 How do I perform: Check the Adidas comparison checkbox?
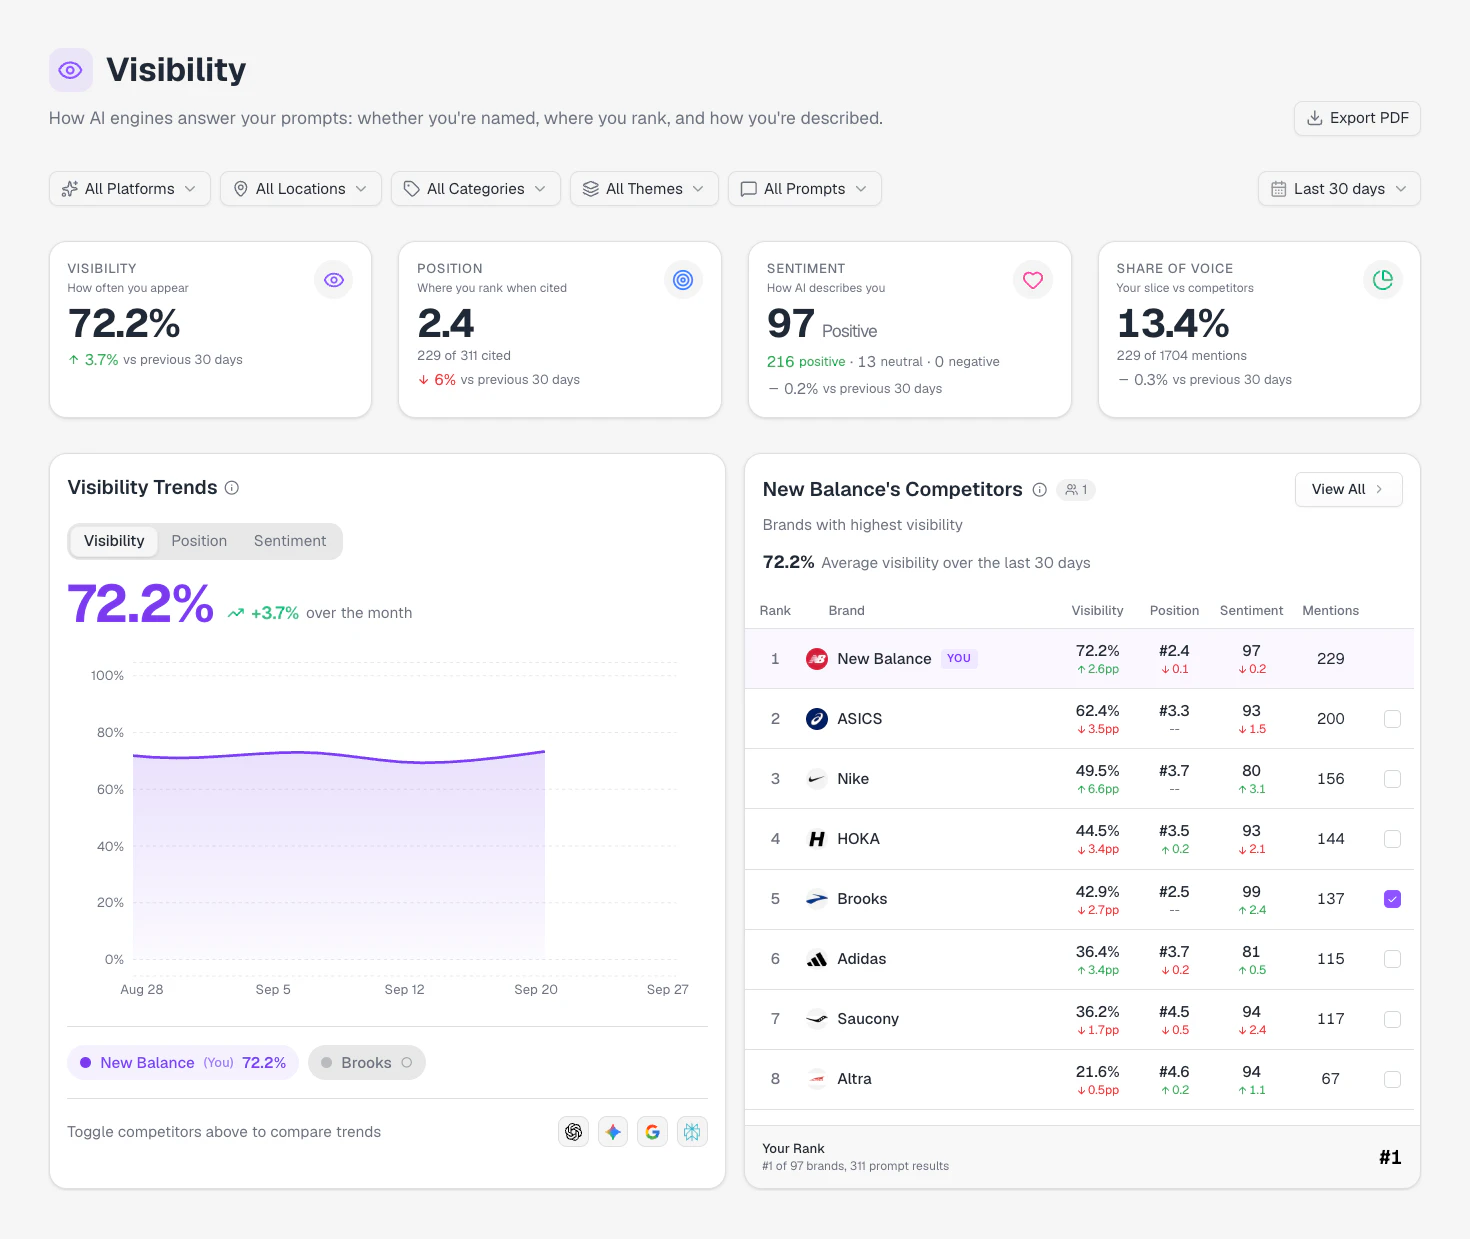(x=1392, y=959)
